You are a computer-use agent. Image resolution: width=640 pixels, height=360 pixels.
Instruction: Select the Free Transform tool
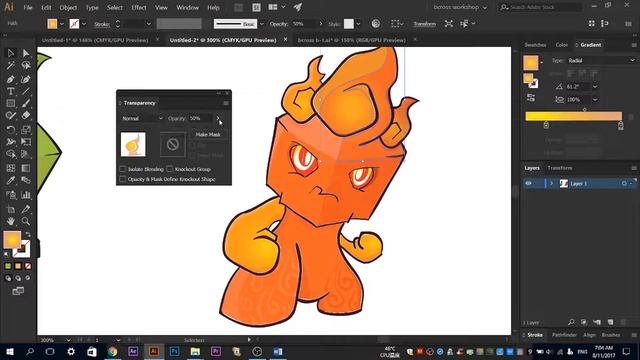coord(26,142)
